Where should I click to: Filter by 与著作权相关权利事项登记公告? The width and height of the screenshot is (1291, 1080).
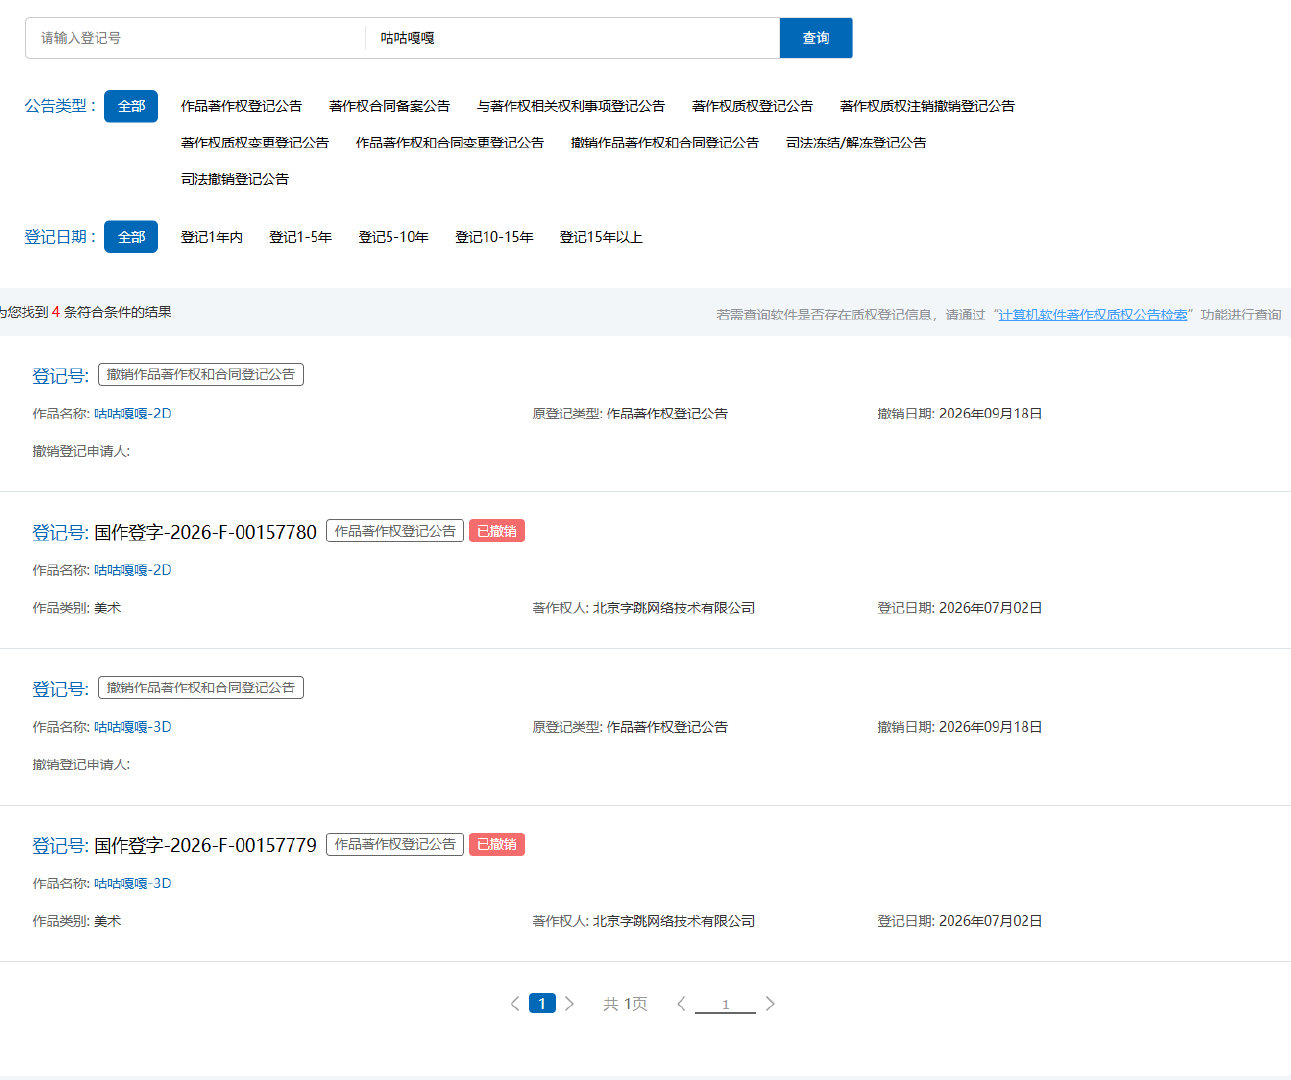(571, 106)
